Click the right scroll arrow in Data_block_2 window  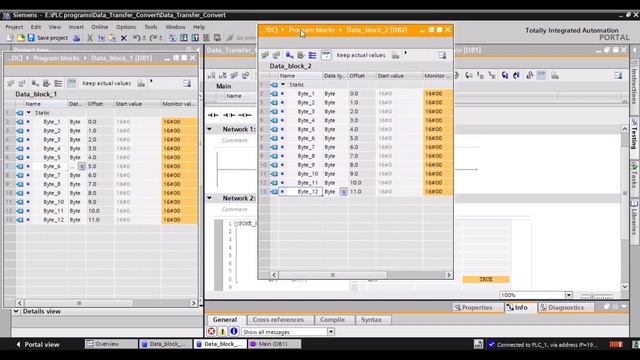point(449,275)
